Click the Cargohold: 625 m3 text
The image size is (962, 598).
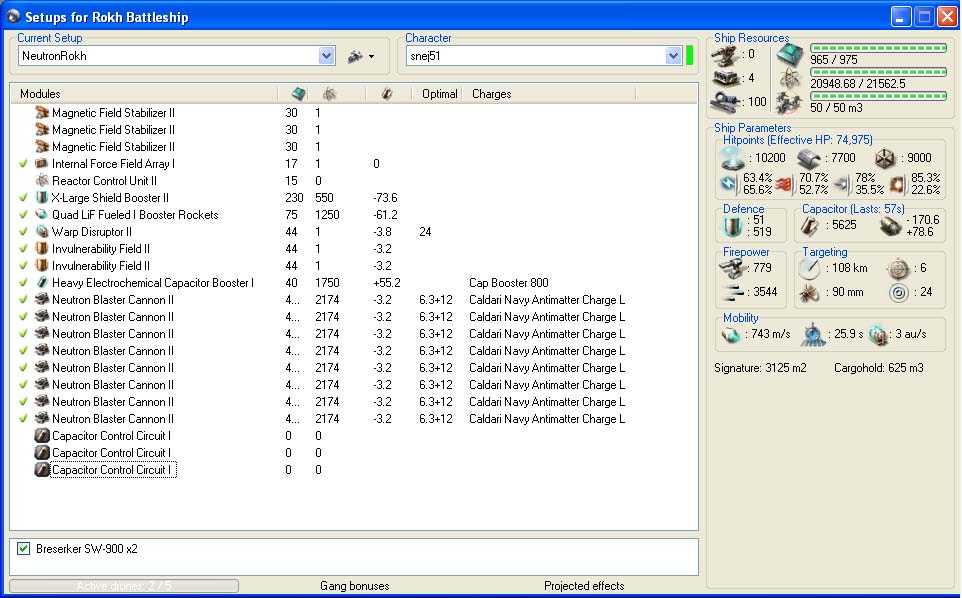coord(879,368)
